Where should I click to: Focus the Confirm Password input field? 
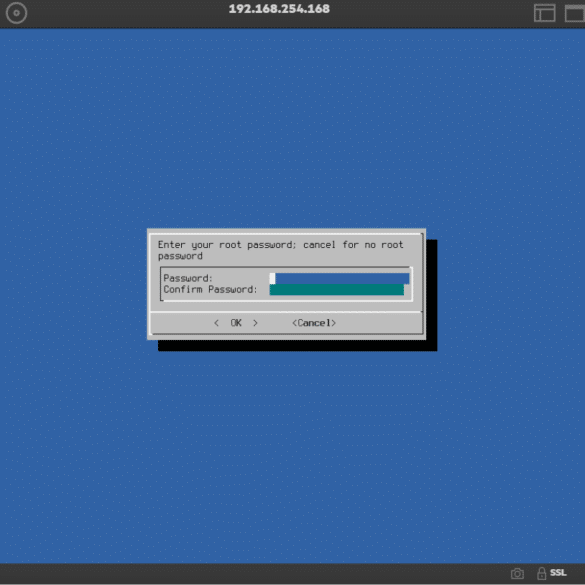tap(337, 290)
